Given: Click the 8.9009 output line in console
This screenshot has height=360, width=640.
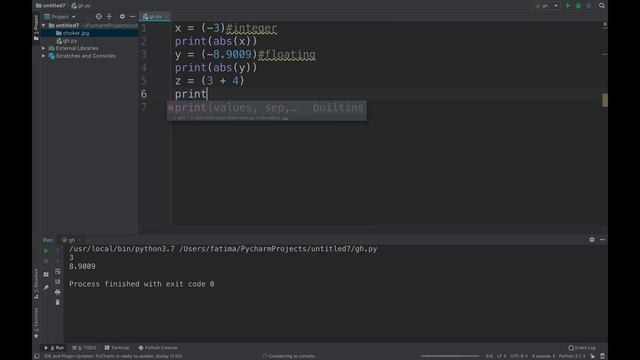Looking at the screenshot, I should (x=82, y=267).
